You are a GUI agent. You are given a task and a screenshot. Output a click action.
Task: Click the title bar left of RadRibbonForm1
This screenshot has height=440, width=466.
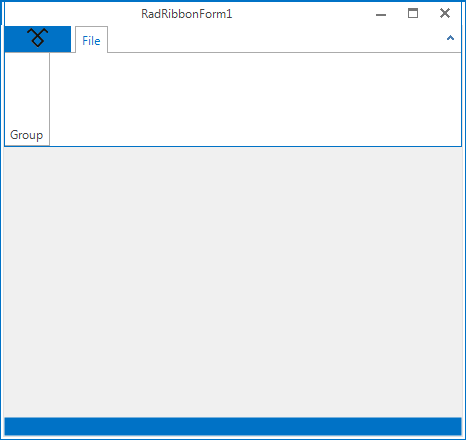point(72,14)
